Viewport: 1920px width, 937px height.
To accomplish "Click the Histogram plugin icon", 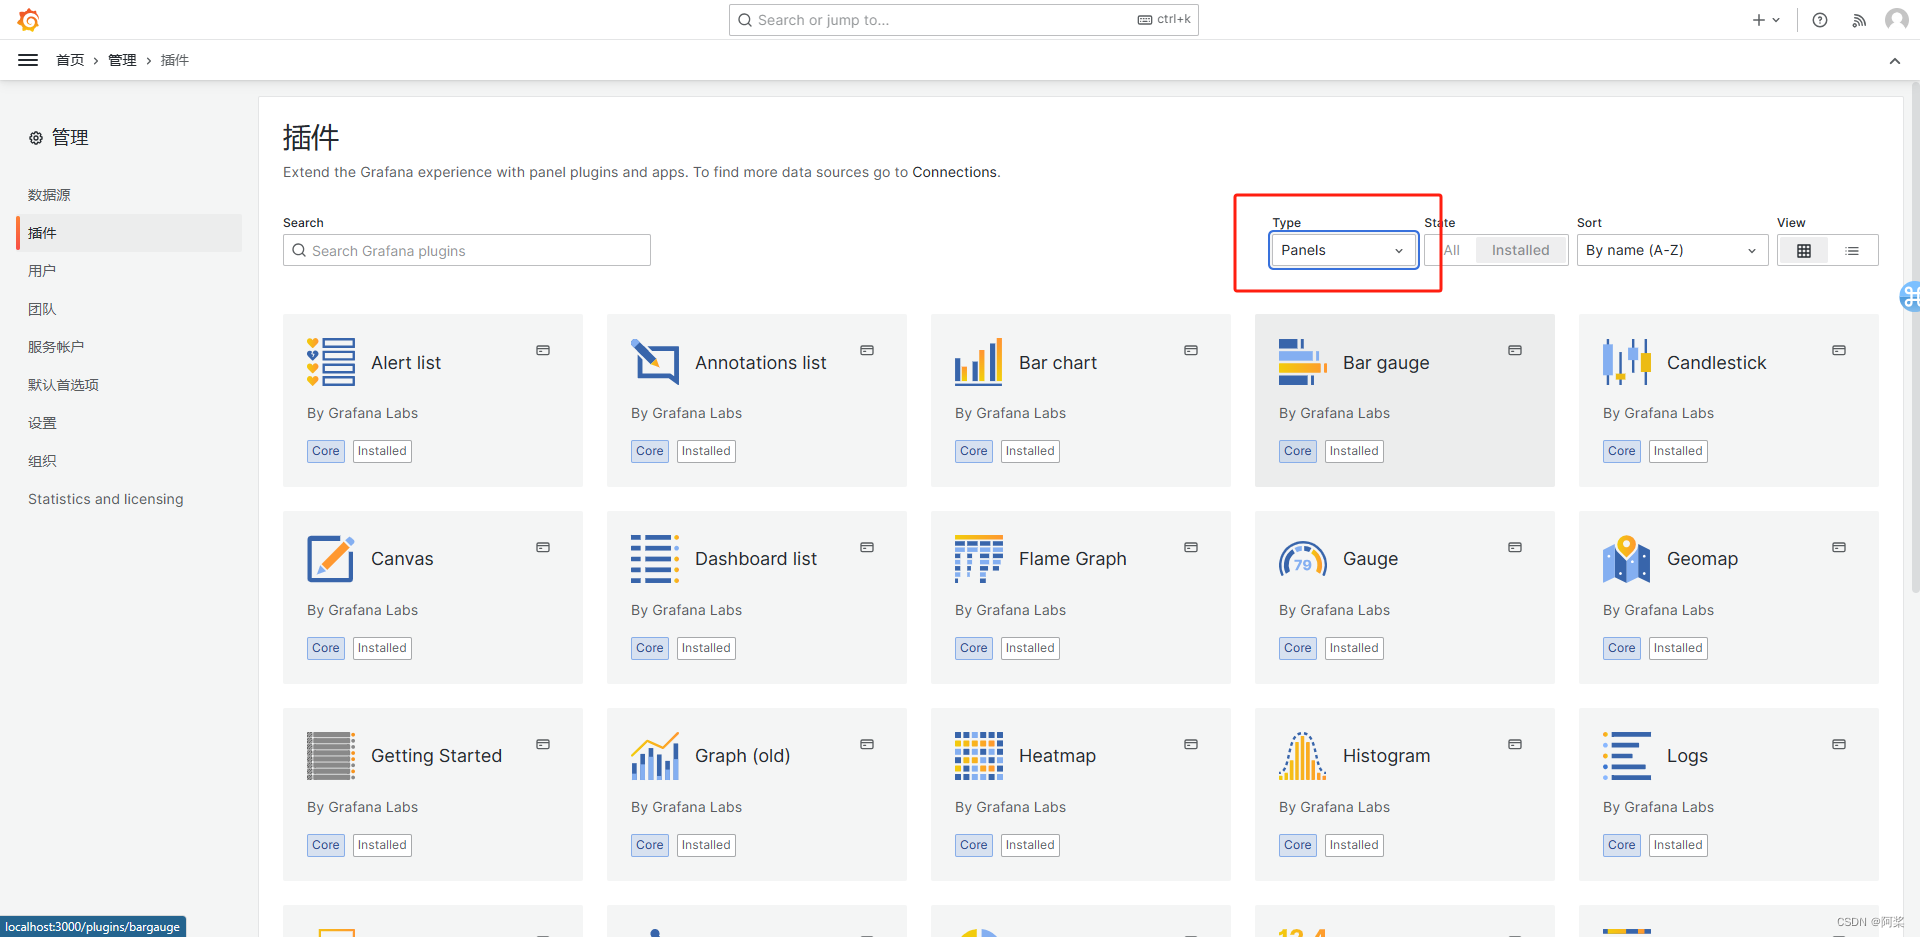I will click(1303, 755).
